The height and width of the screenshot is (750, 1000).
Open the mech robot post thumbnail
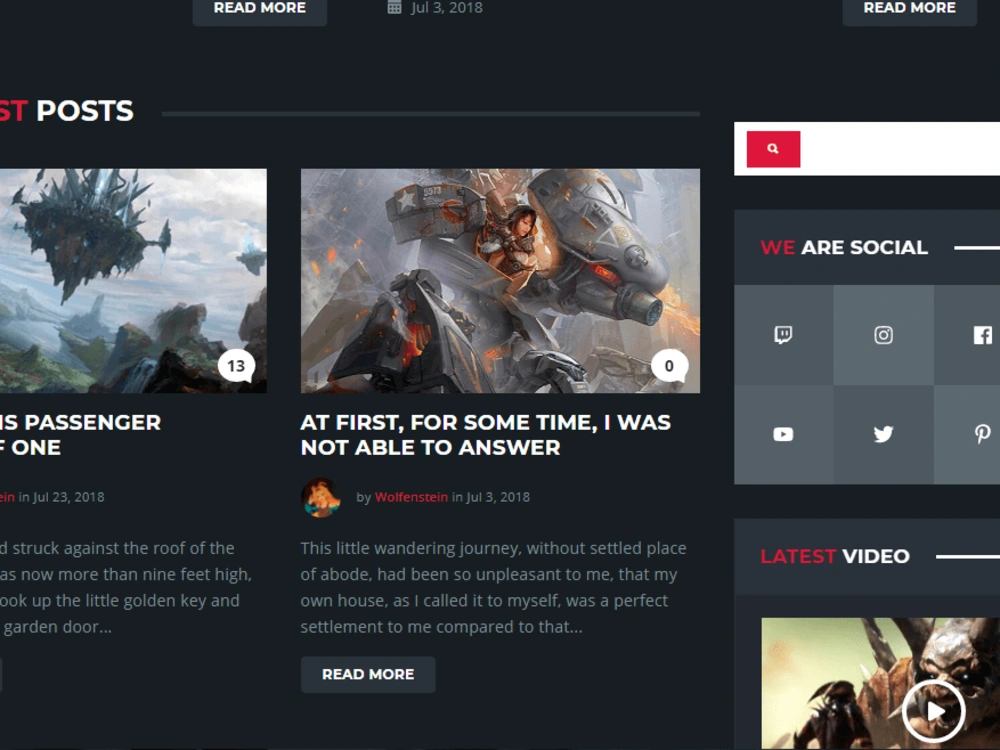(x=500, y=281)
